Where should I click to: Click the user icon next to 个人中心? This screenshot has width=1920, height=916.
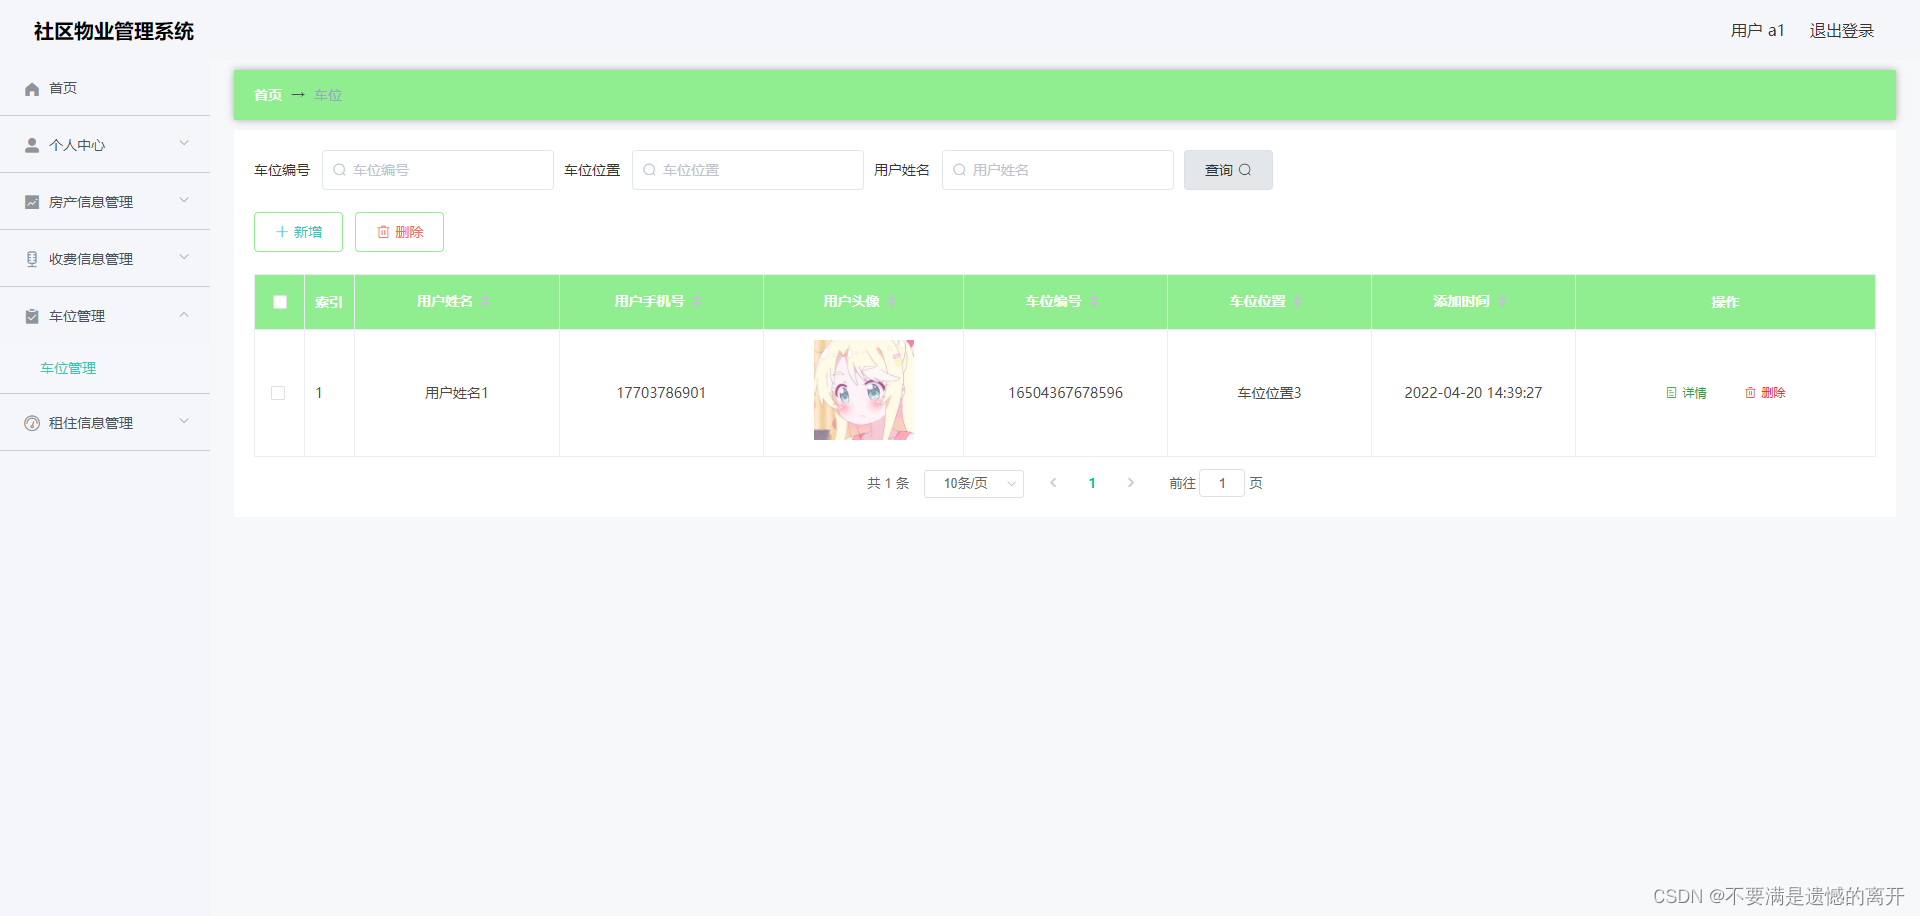pyautogui.click(x=32, y=144)
